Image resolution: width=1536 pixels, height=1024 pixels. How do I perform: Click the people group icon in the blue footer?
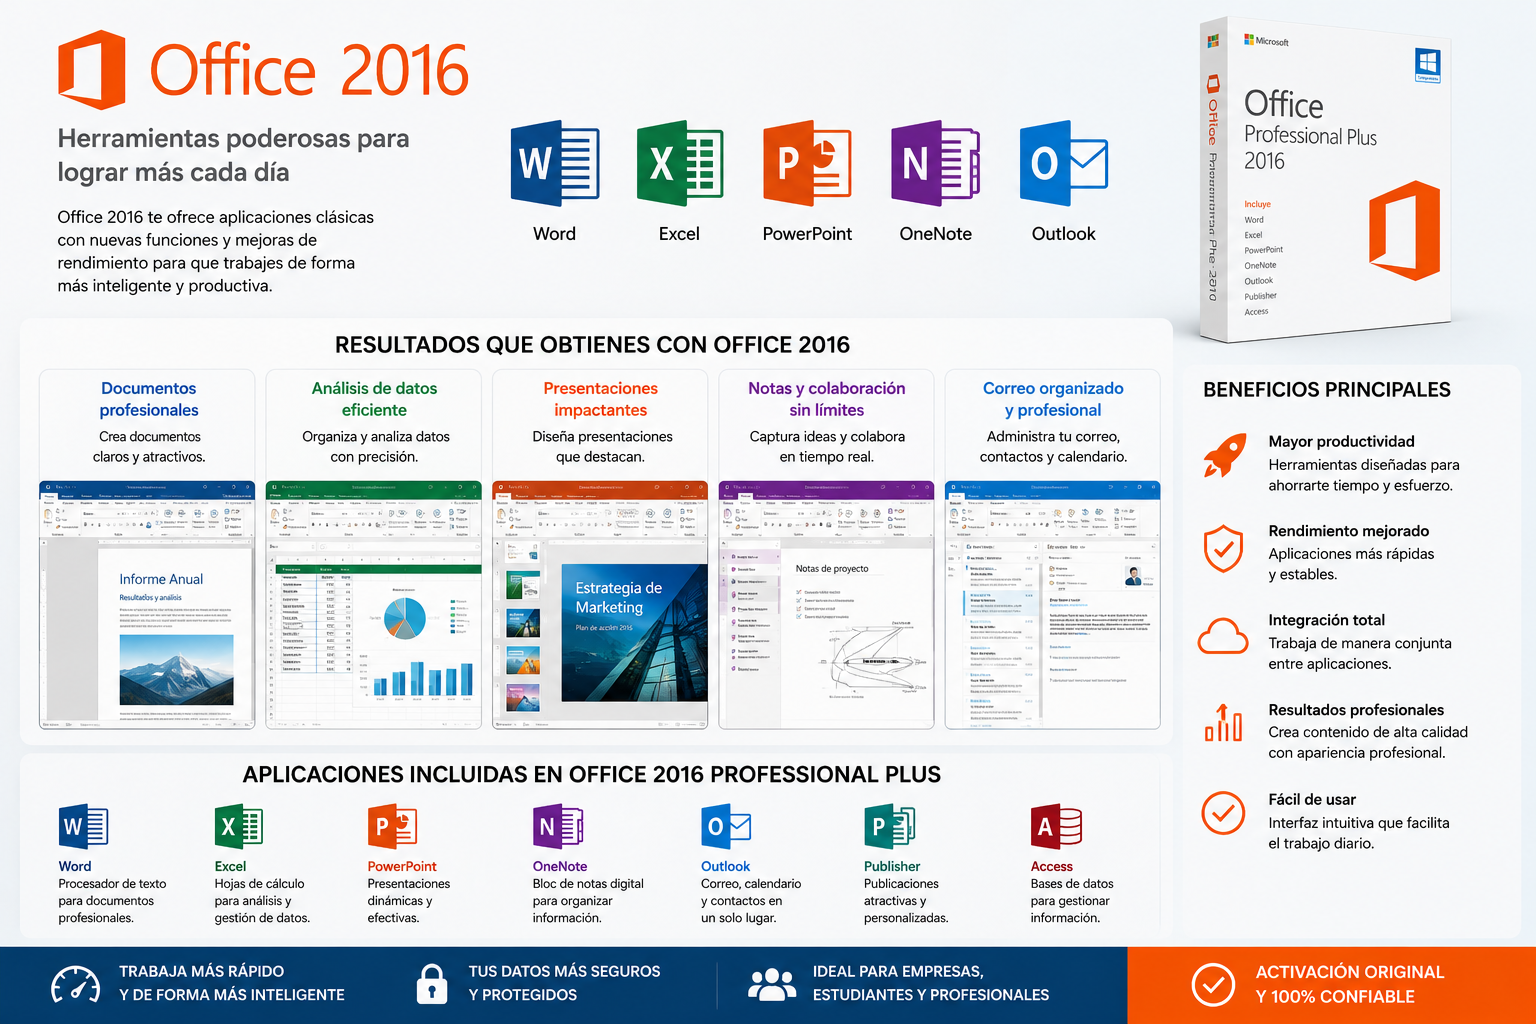point(773,984)
